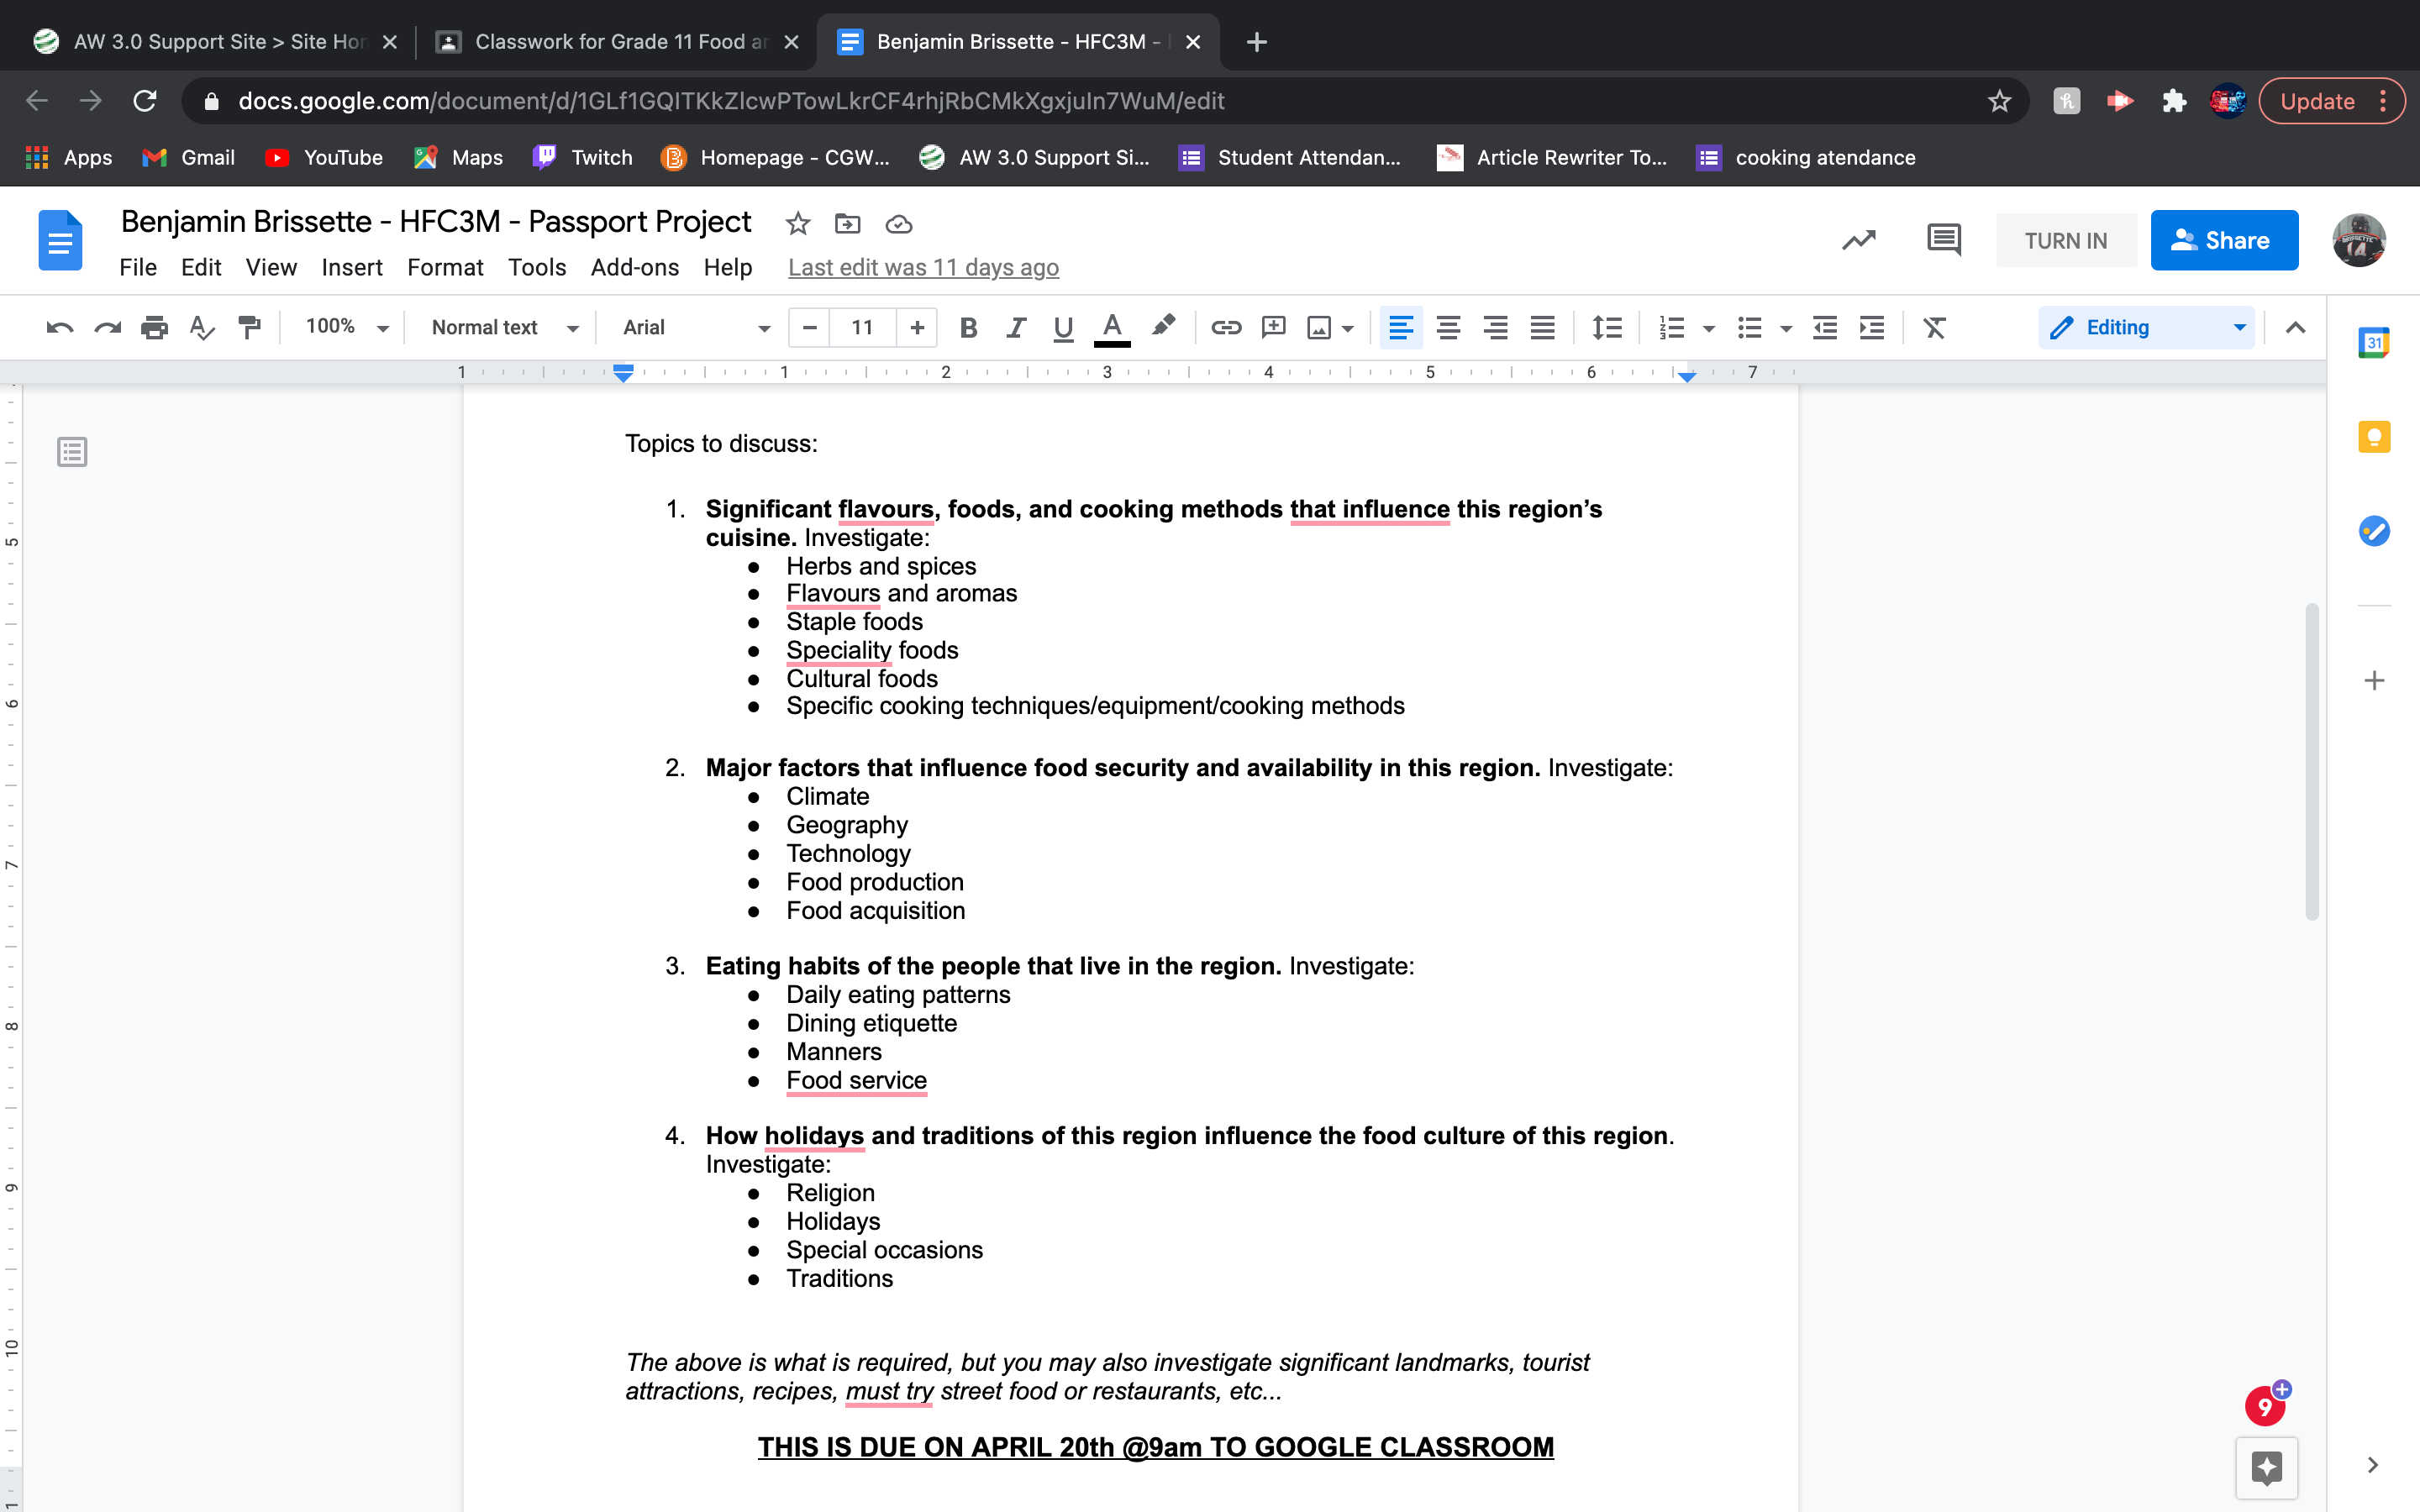Toggle italic formatting
This screenshot has height=1512, width=2420.
[1015, 327]
